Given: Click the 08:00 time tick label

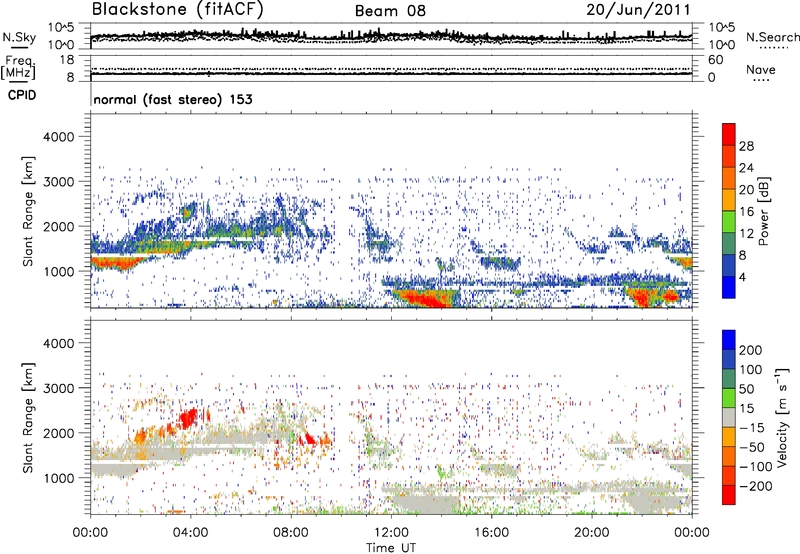Looking at the screenshot, I should pos(291,533).
